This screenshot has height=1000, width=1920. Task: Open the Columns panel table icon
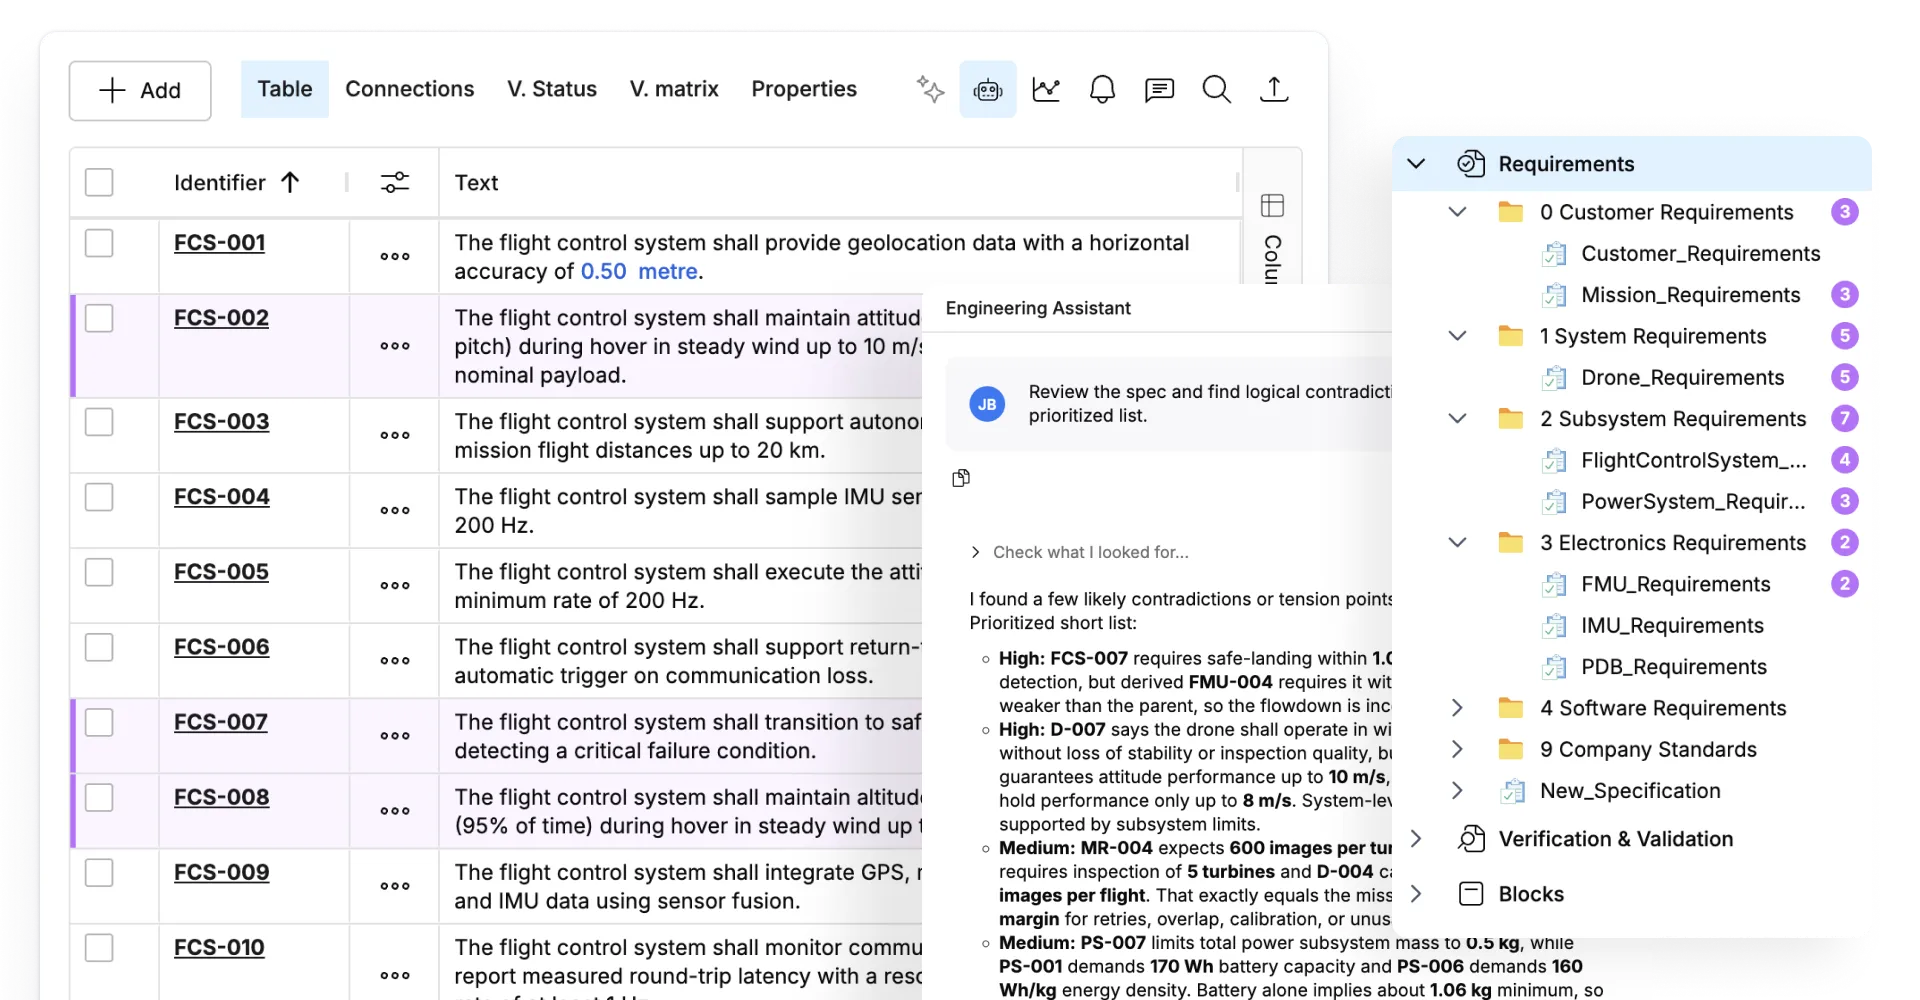click(1272, 206)
